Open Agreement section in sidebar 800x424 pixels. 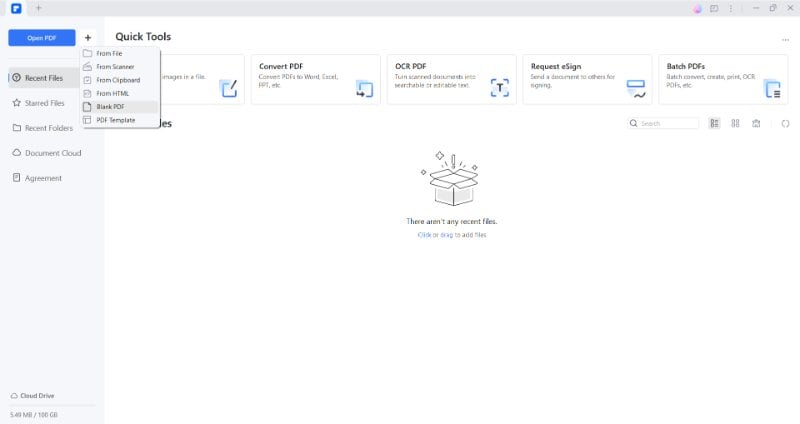coord(43,178)
